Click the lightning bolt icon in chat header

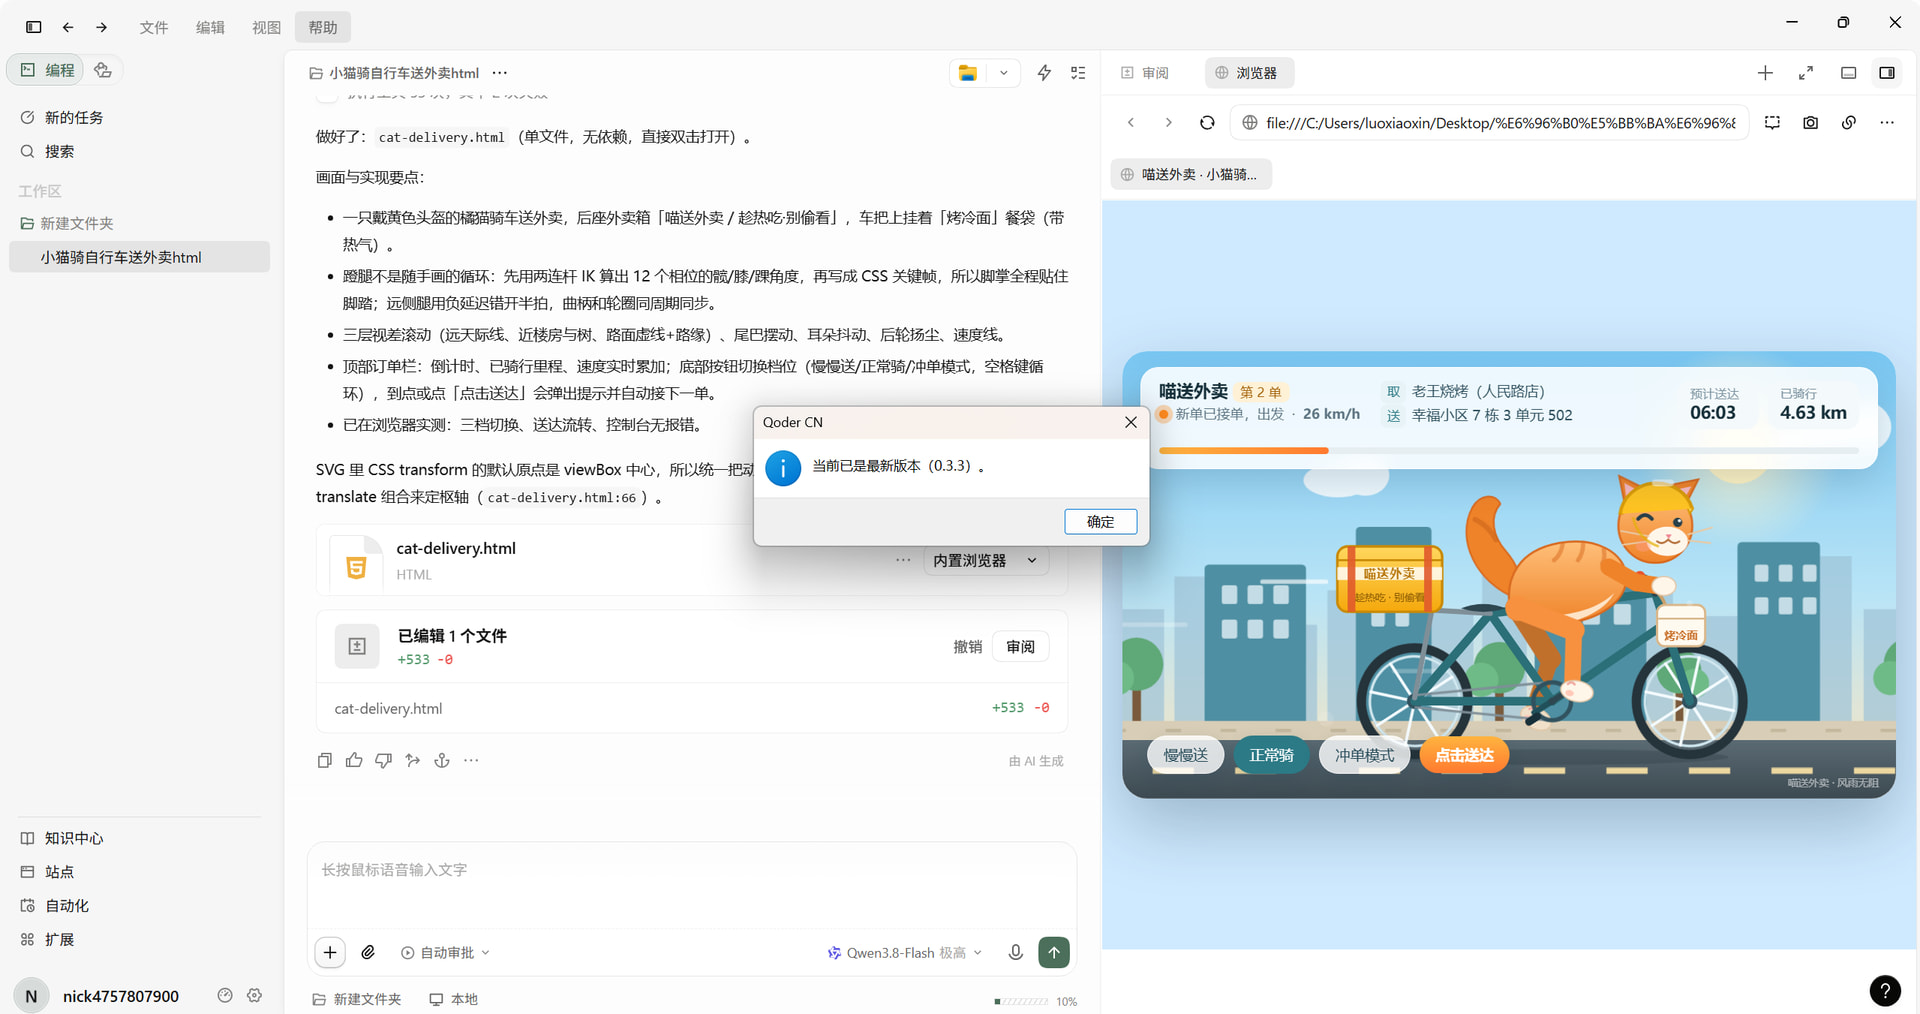pyautogui.click(x=1044, y=73)
